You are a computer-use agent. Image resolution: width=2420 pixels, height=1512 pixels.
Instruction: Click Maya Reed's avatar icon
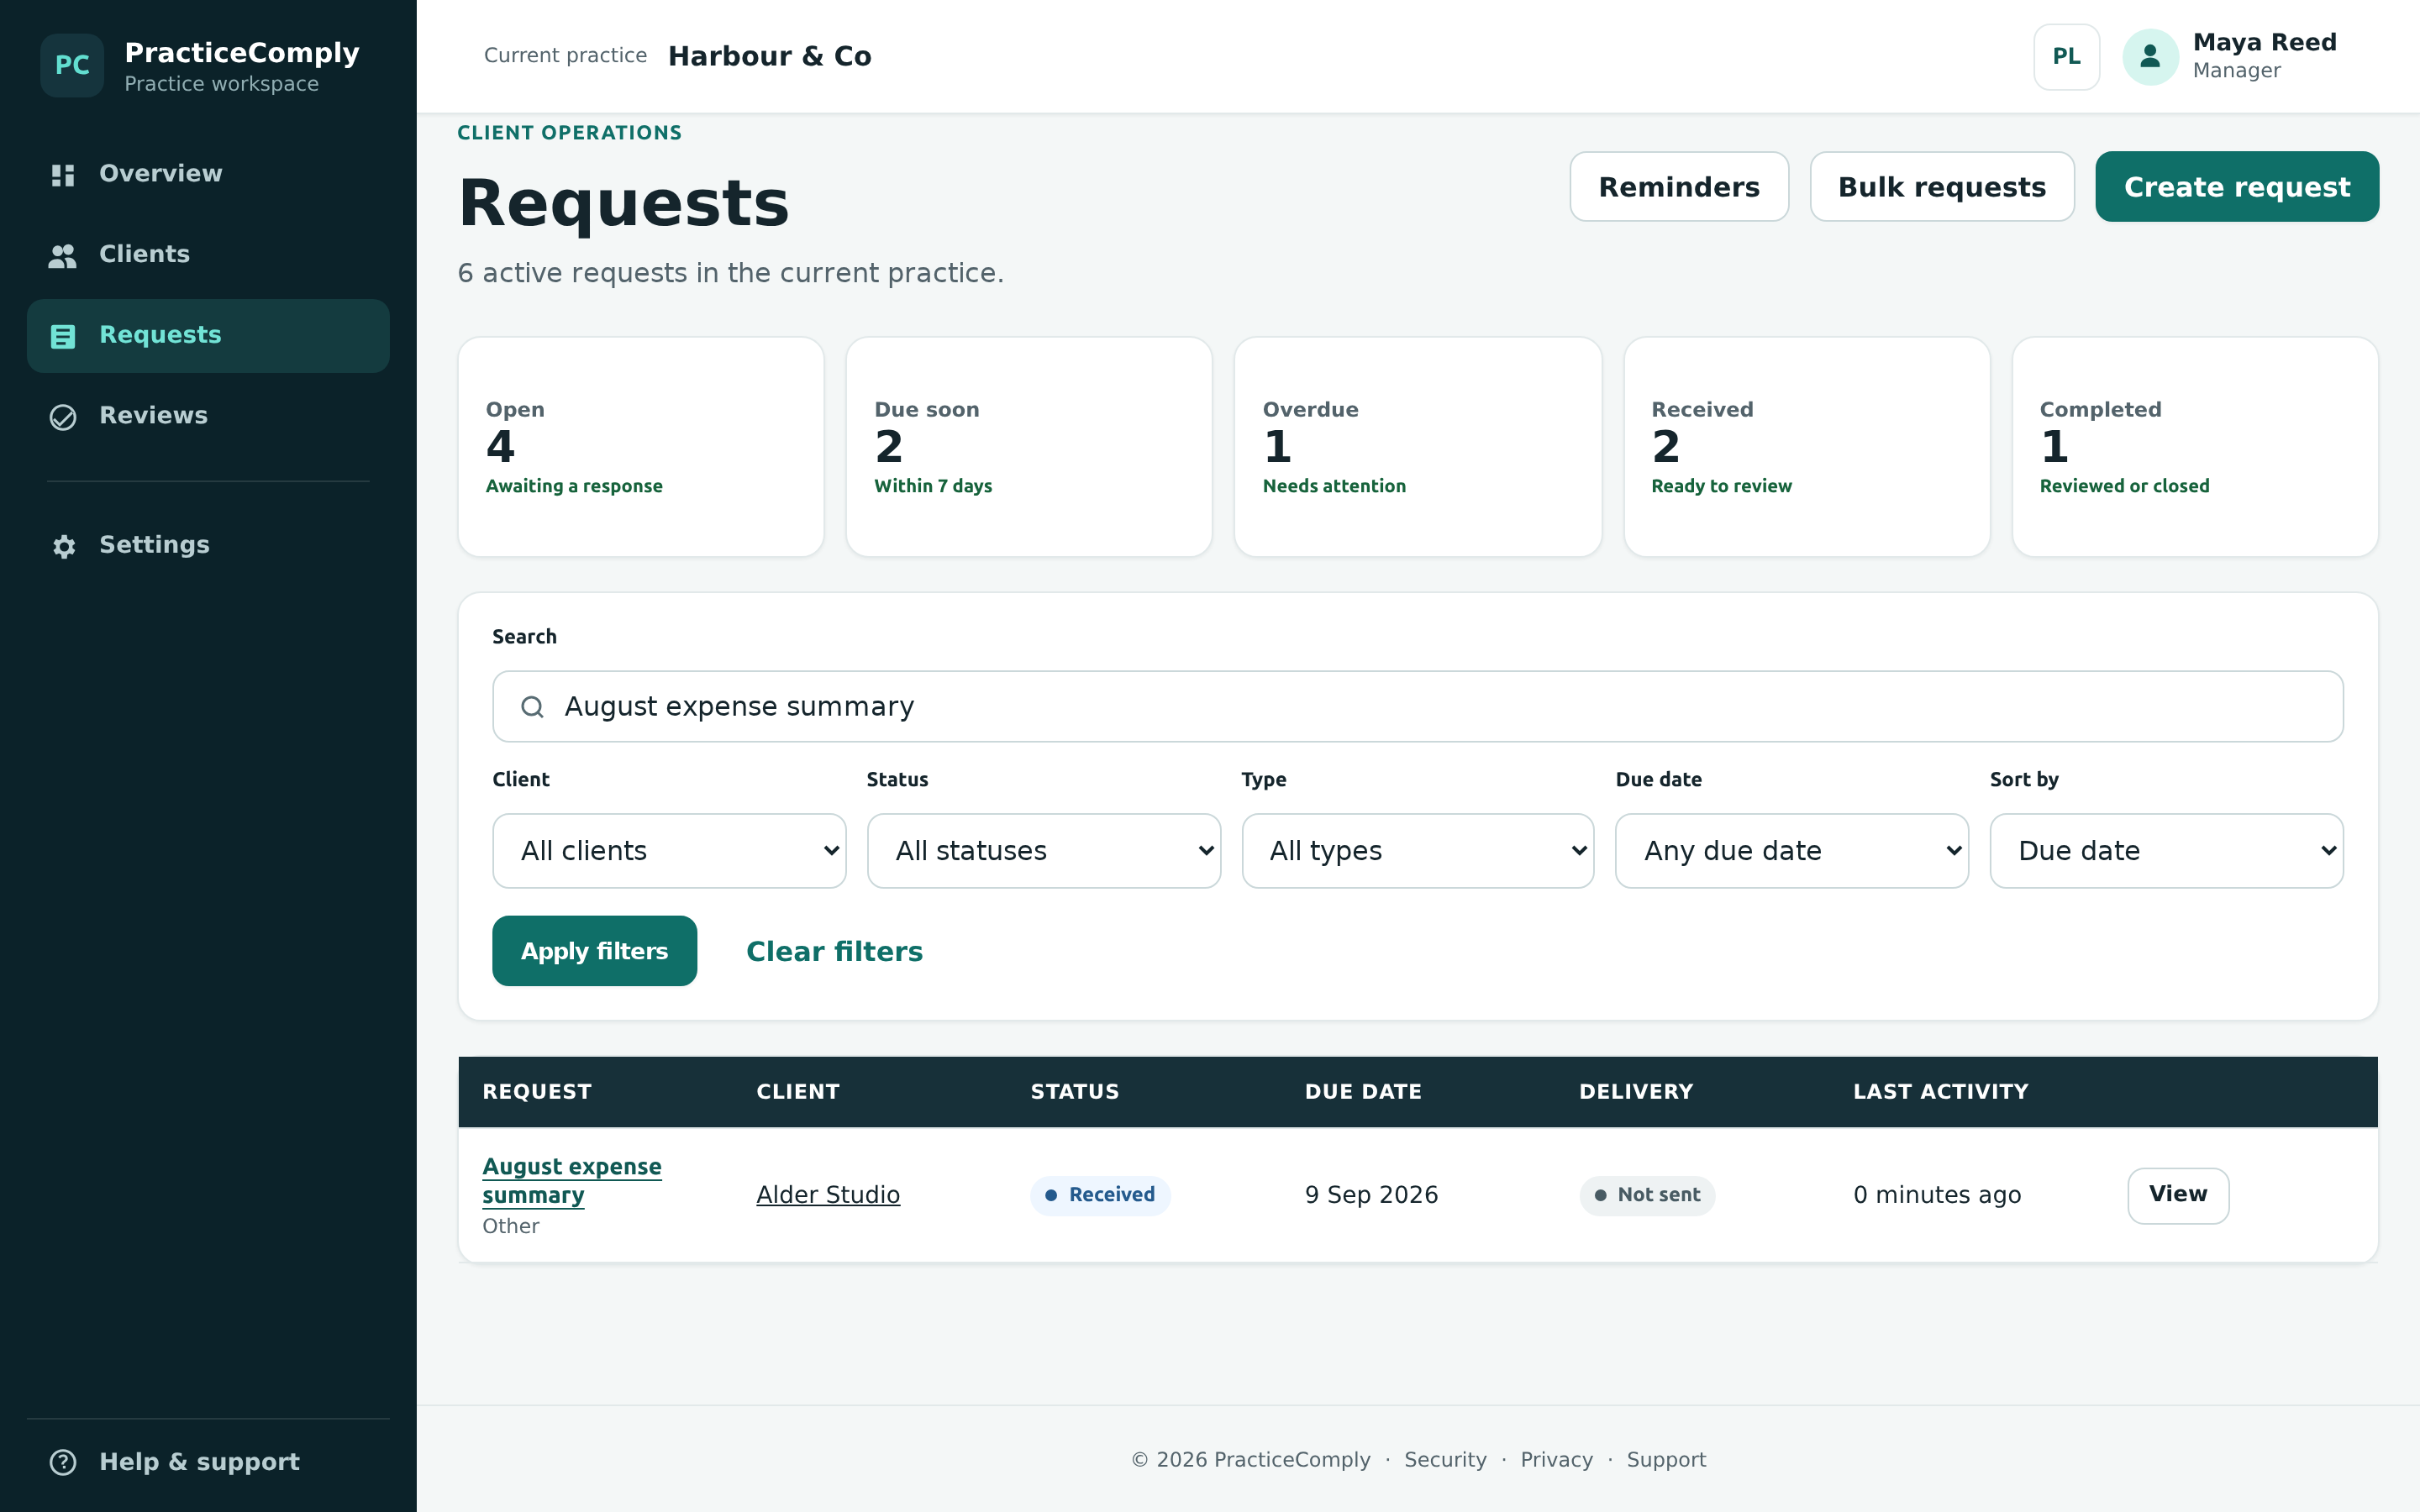click(2150, 57)
